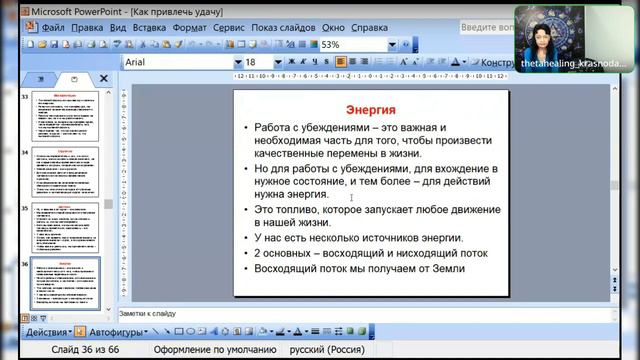
Task: Open Fill Color dropdown arrow
Action: coord(271,331)
